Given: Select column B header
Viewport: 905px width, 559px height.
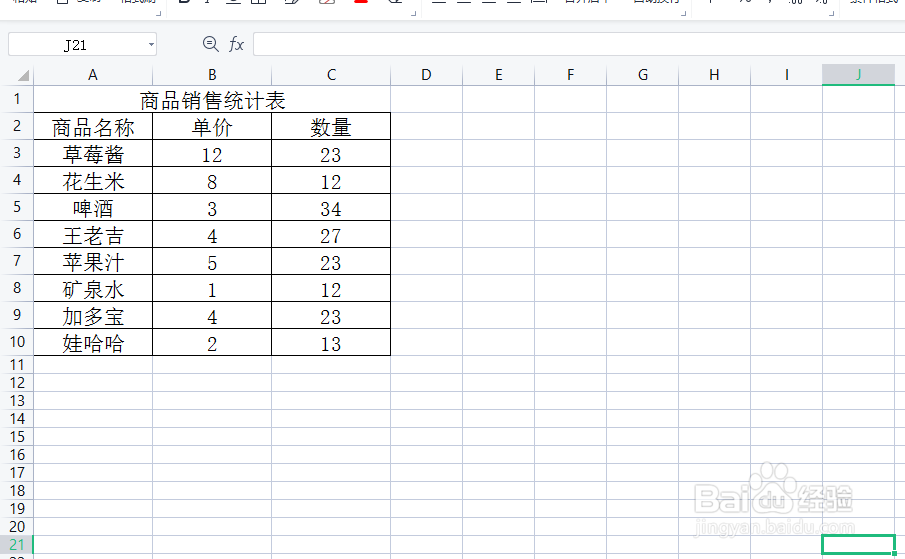Looking at the screenshot, I should click(x=212, y=75).
